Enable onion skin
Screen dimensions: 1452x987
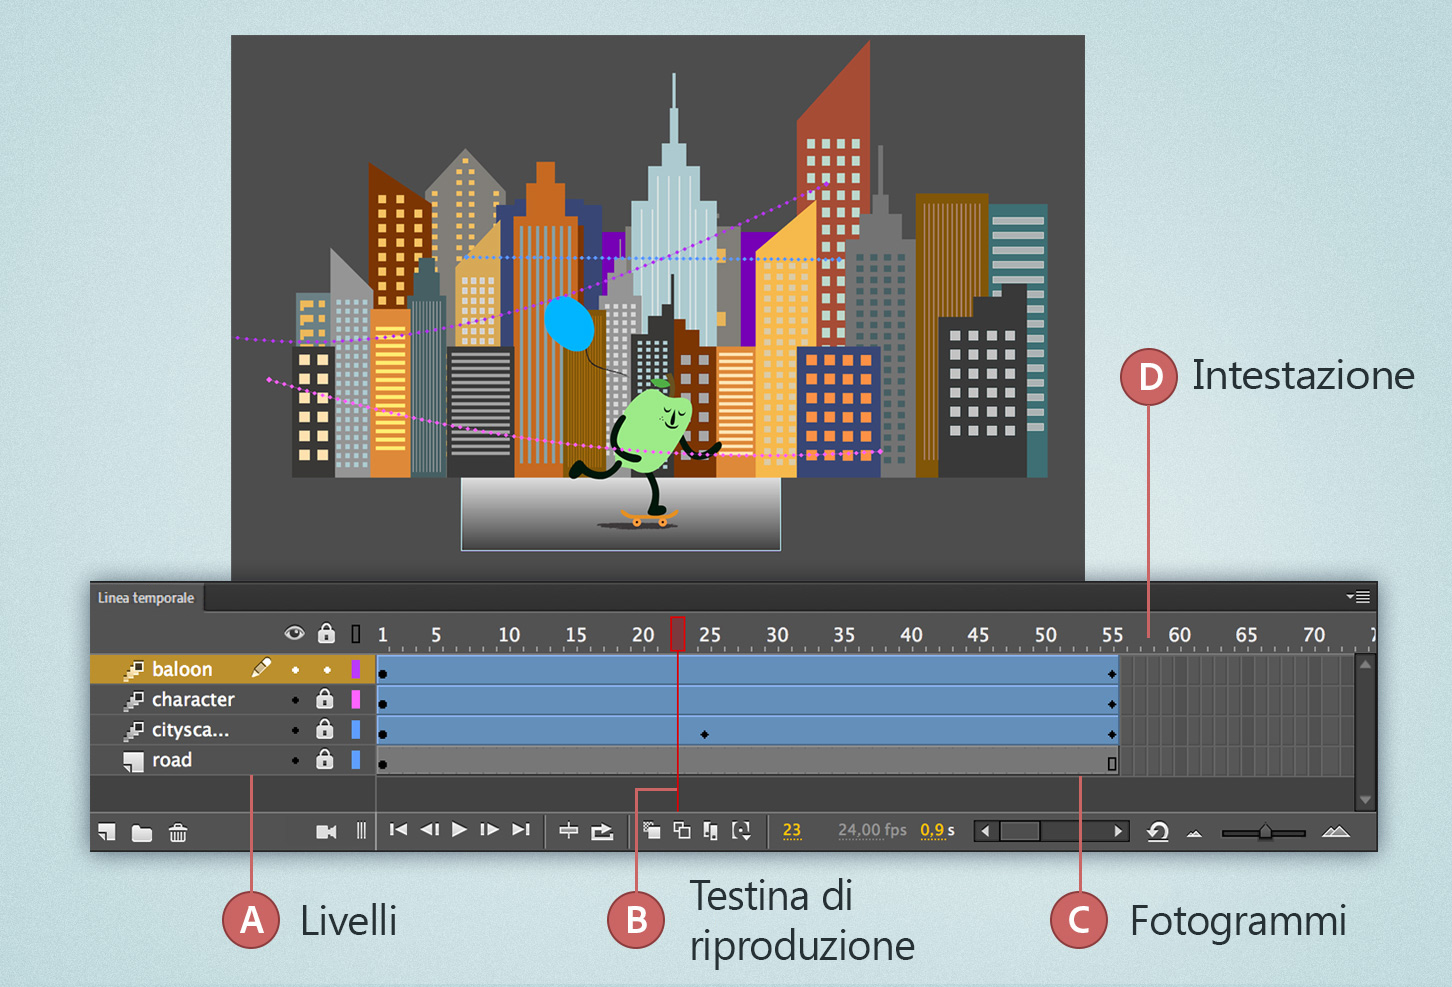coord(652,830)
